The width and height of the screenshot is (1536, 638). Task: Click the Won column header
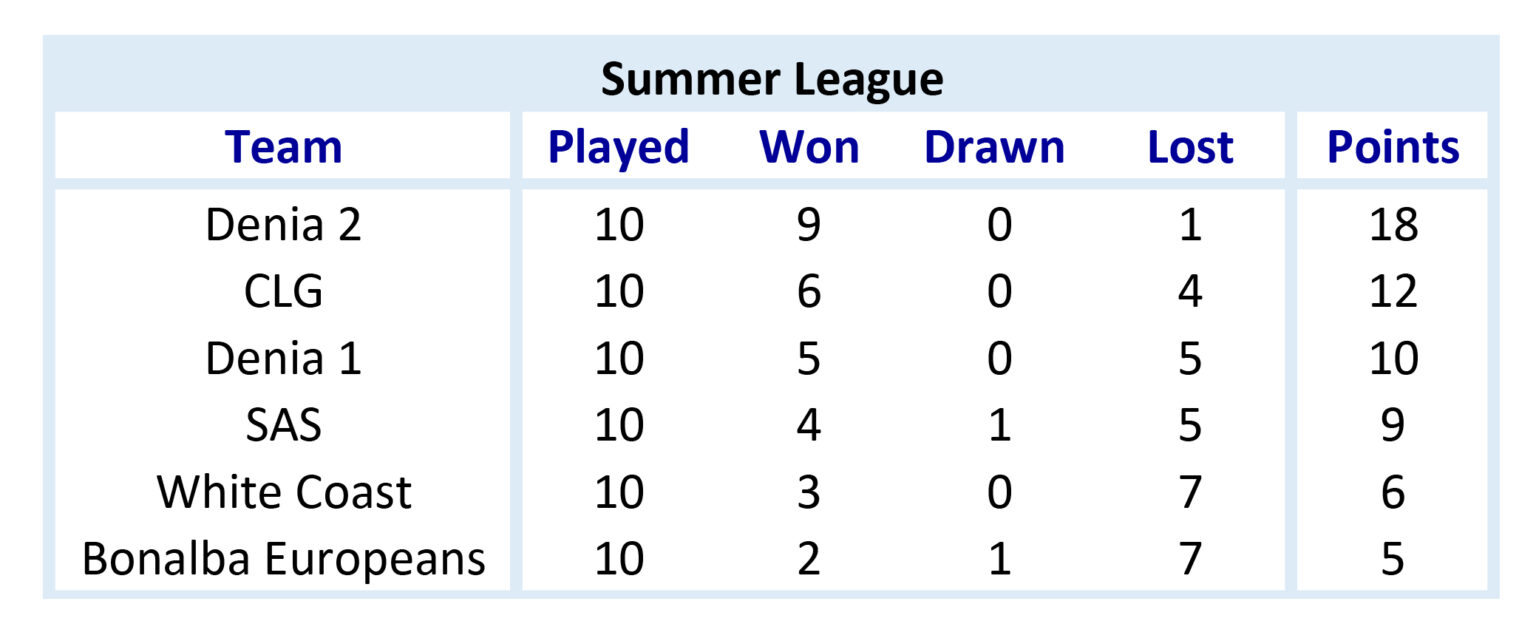[809, 147]
